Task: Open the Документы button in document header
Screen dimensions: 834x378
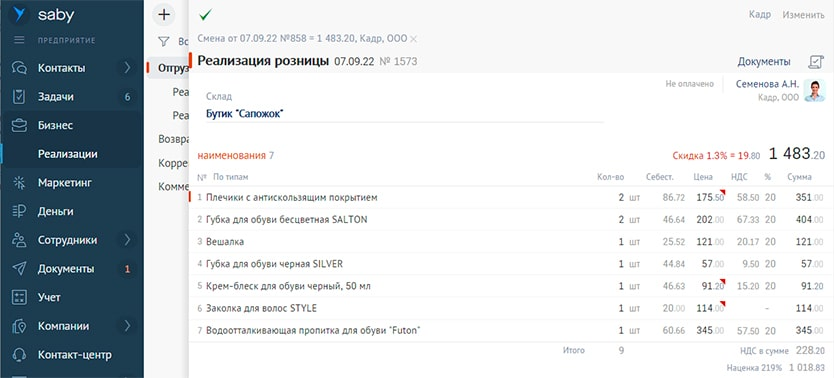Action: coord(764,62)
